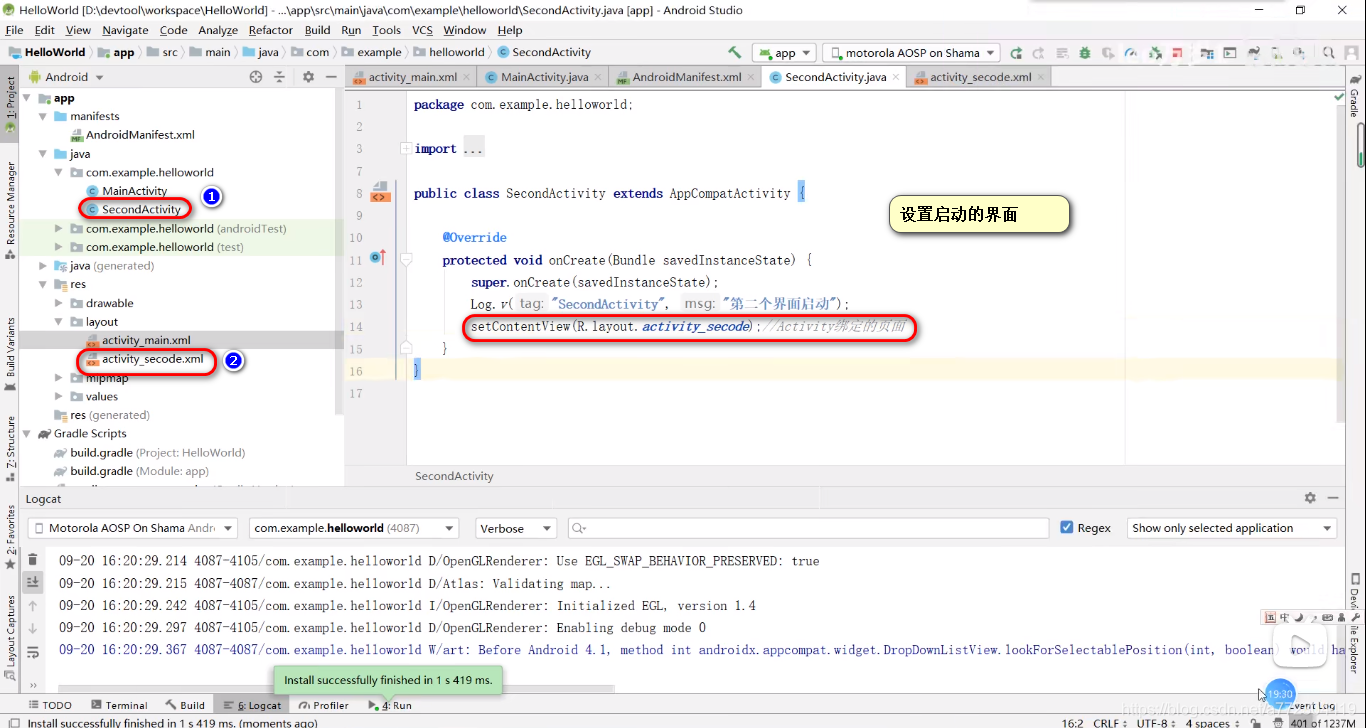
Task: Select MainActivity in project tree
Action: tap(134, 191)
